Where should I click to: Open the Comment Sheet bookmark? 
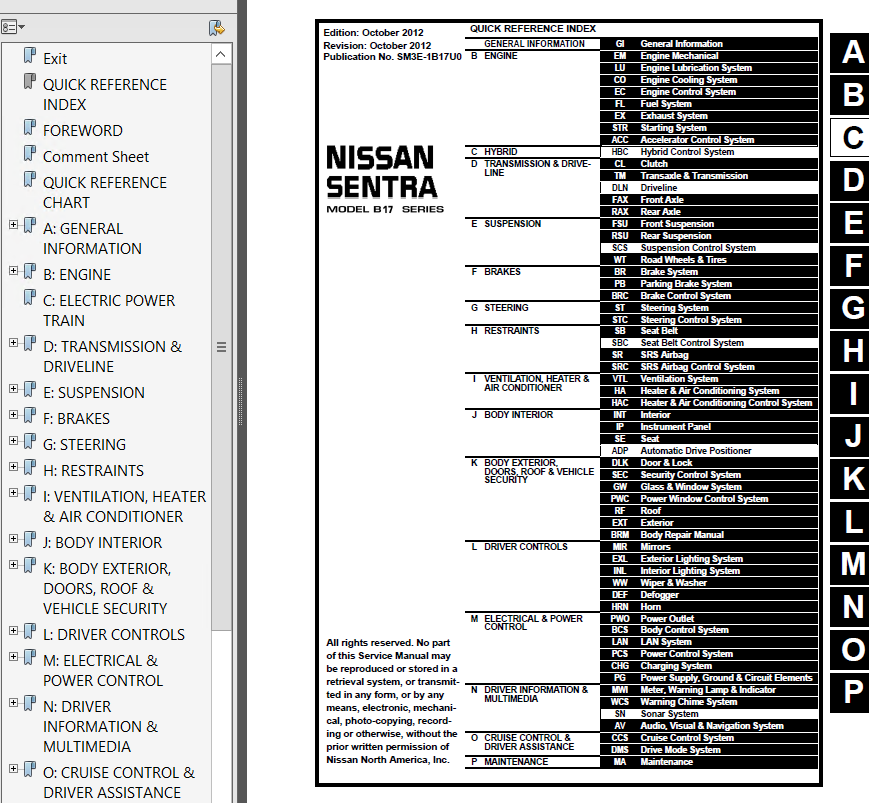96,157
